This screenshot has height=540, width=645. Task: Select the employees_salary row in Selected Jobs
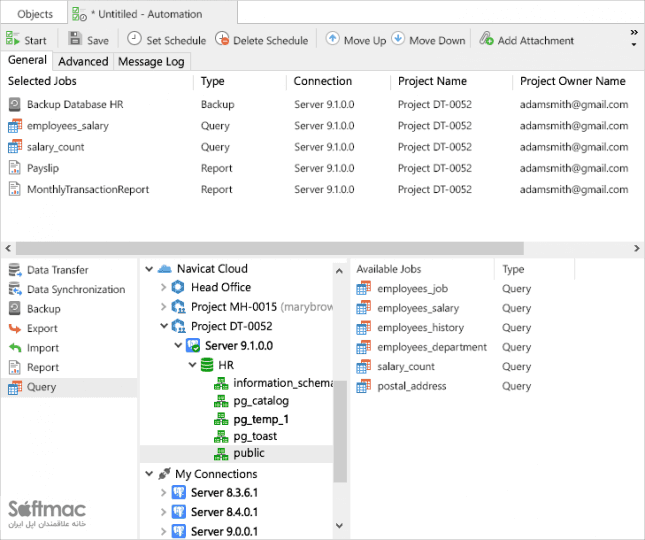point(322,126)
